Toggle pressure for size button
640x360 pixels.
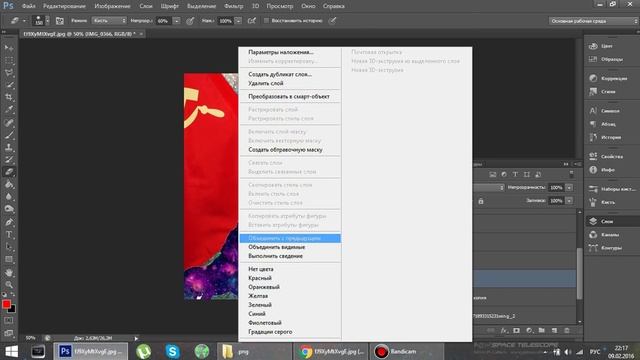pyautogui.click(x=333, y=20)
